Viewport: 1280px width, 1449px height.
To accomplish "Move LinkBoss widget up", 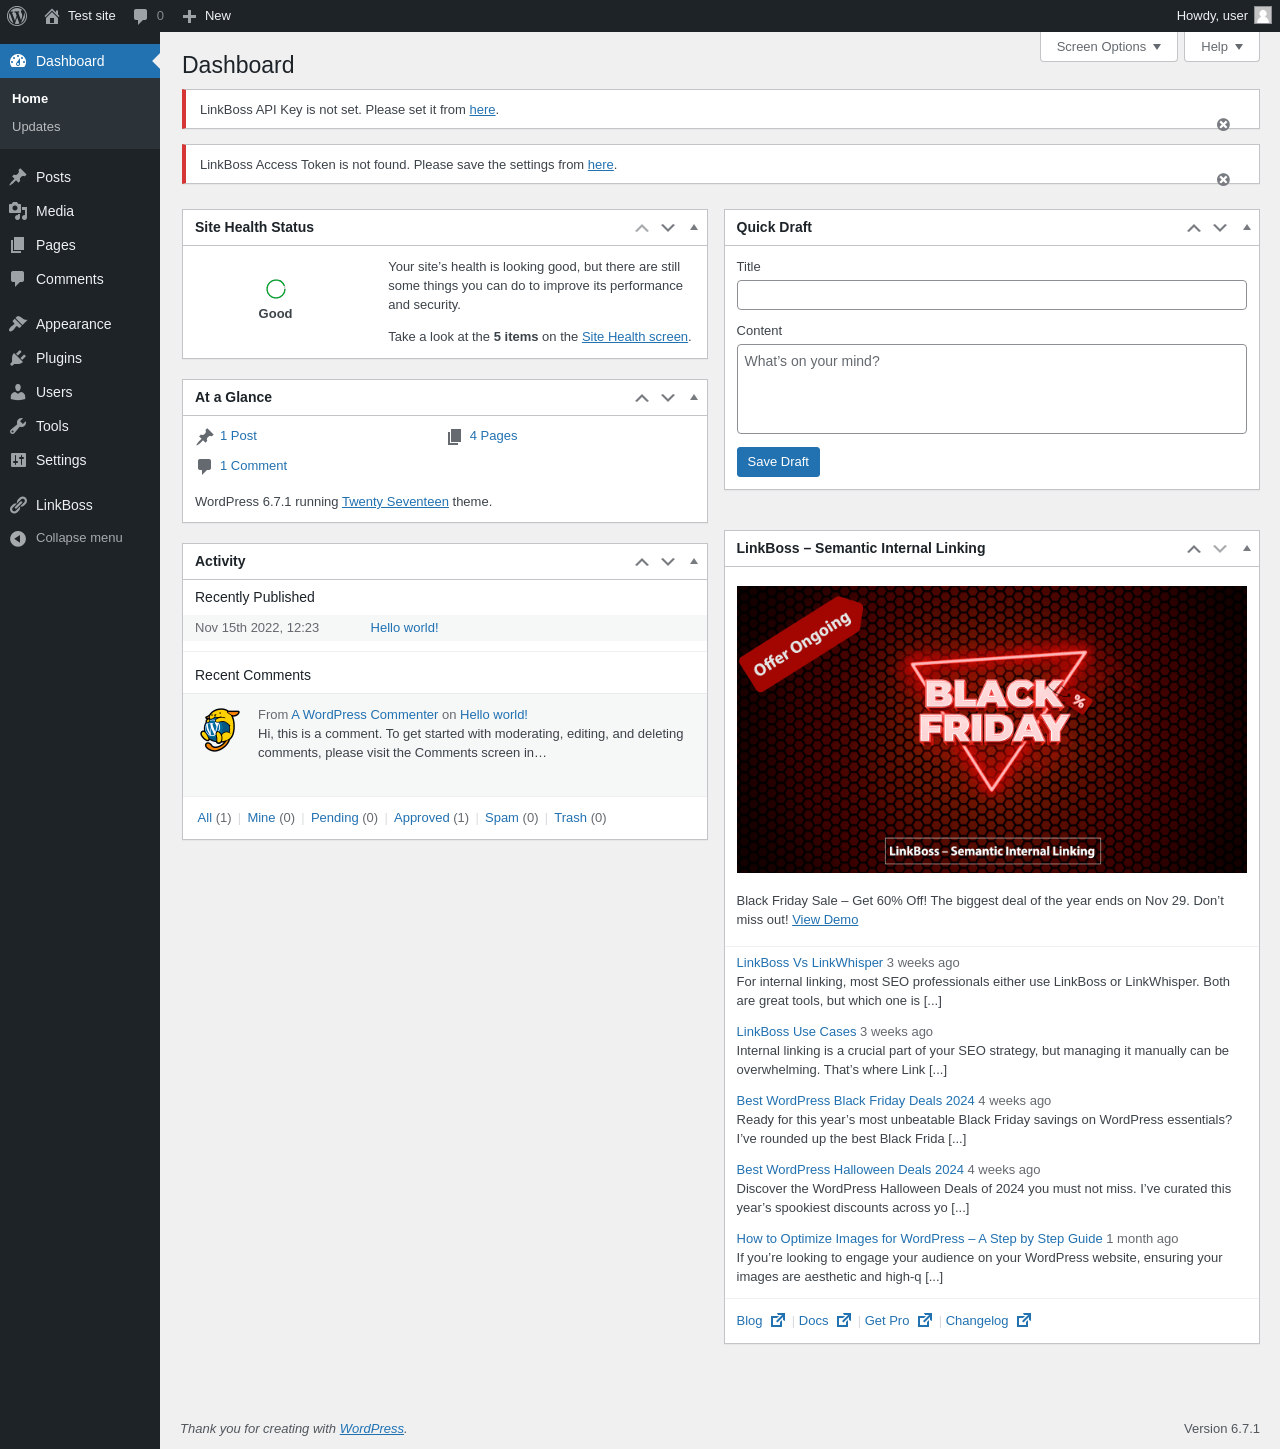I will [1194, 549].
